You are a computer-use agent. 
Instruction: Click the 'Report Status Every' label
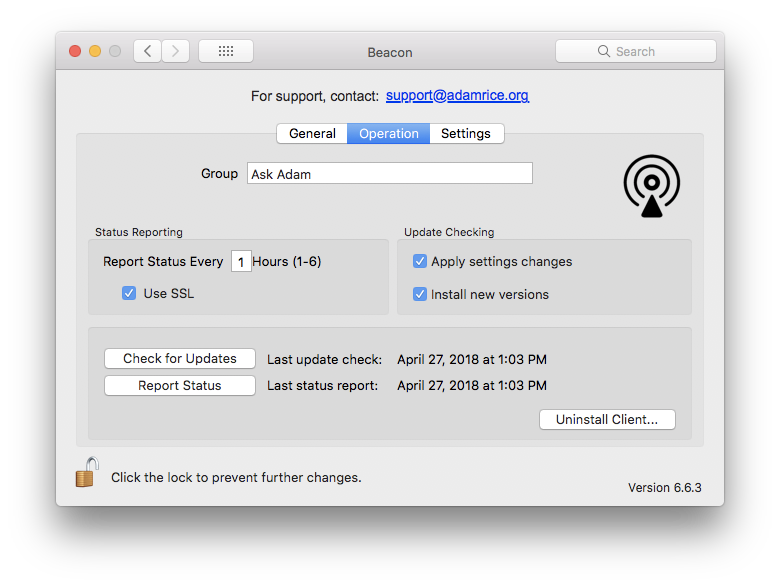coord(163,262)
